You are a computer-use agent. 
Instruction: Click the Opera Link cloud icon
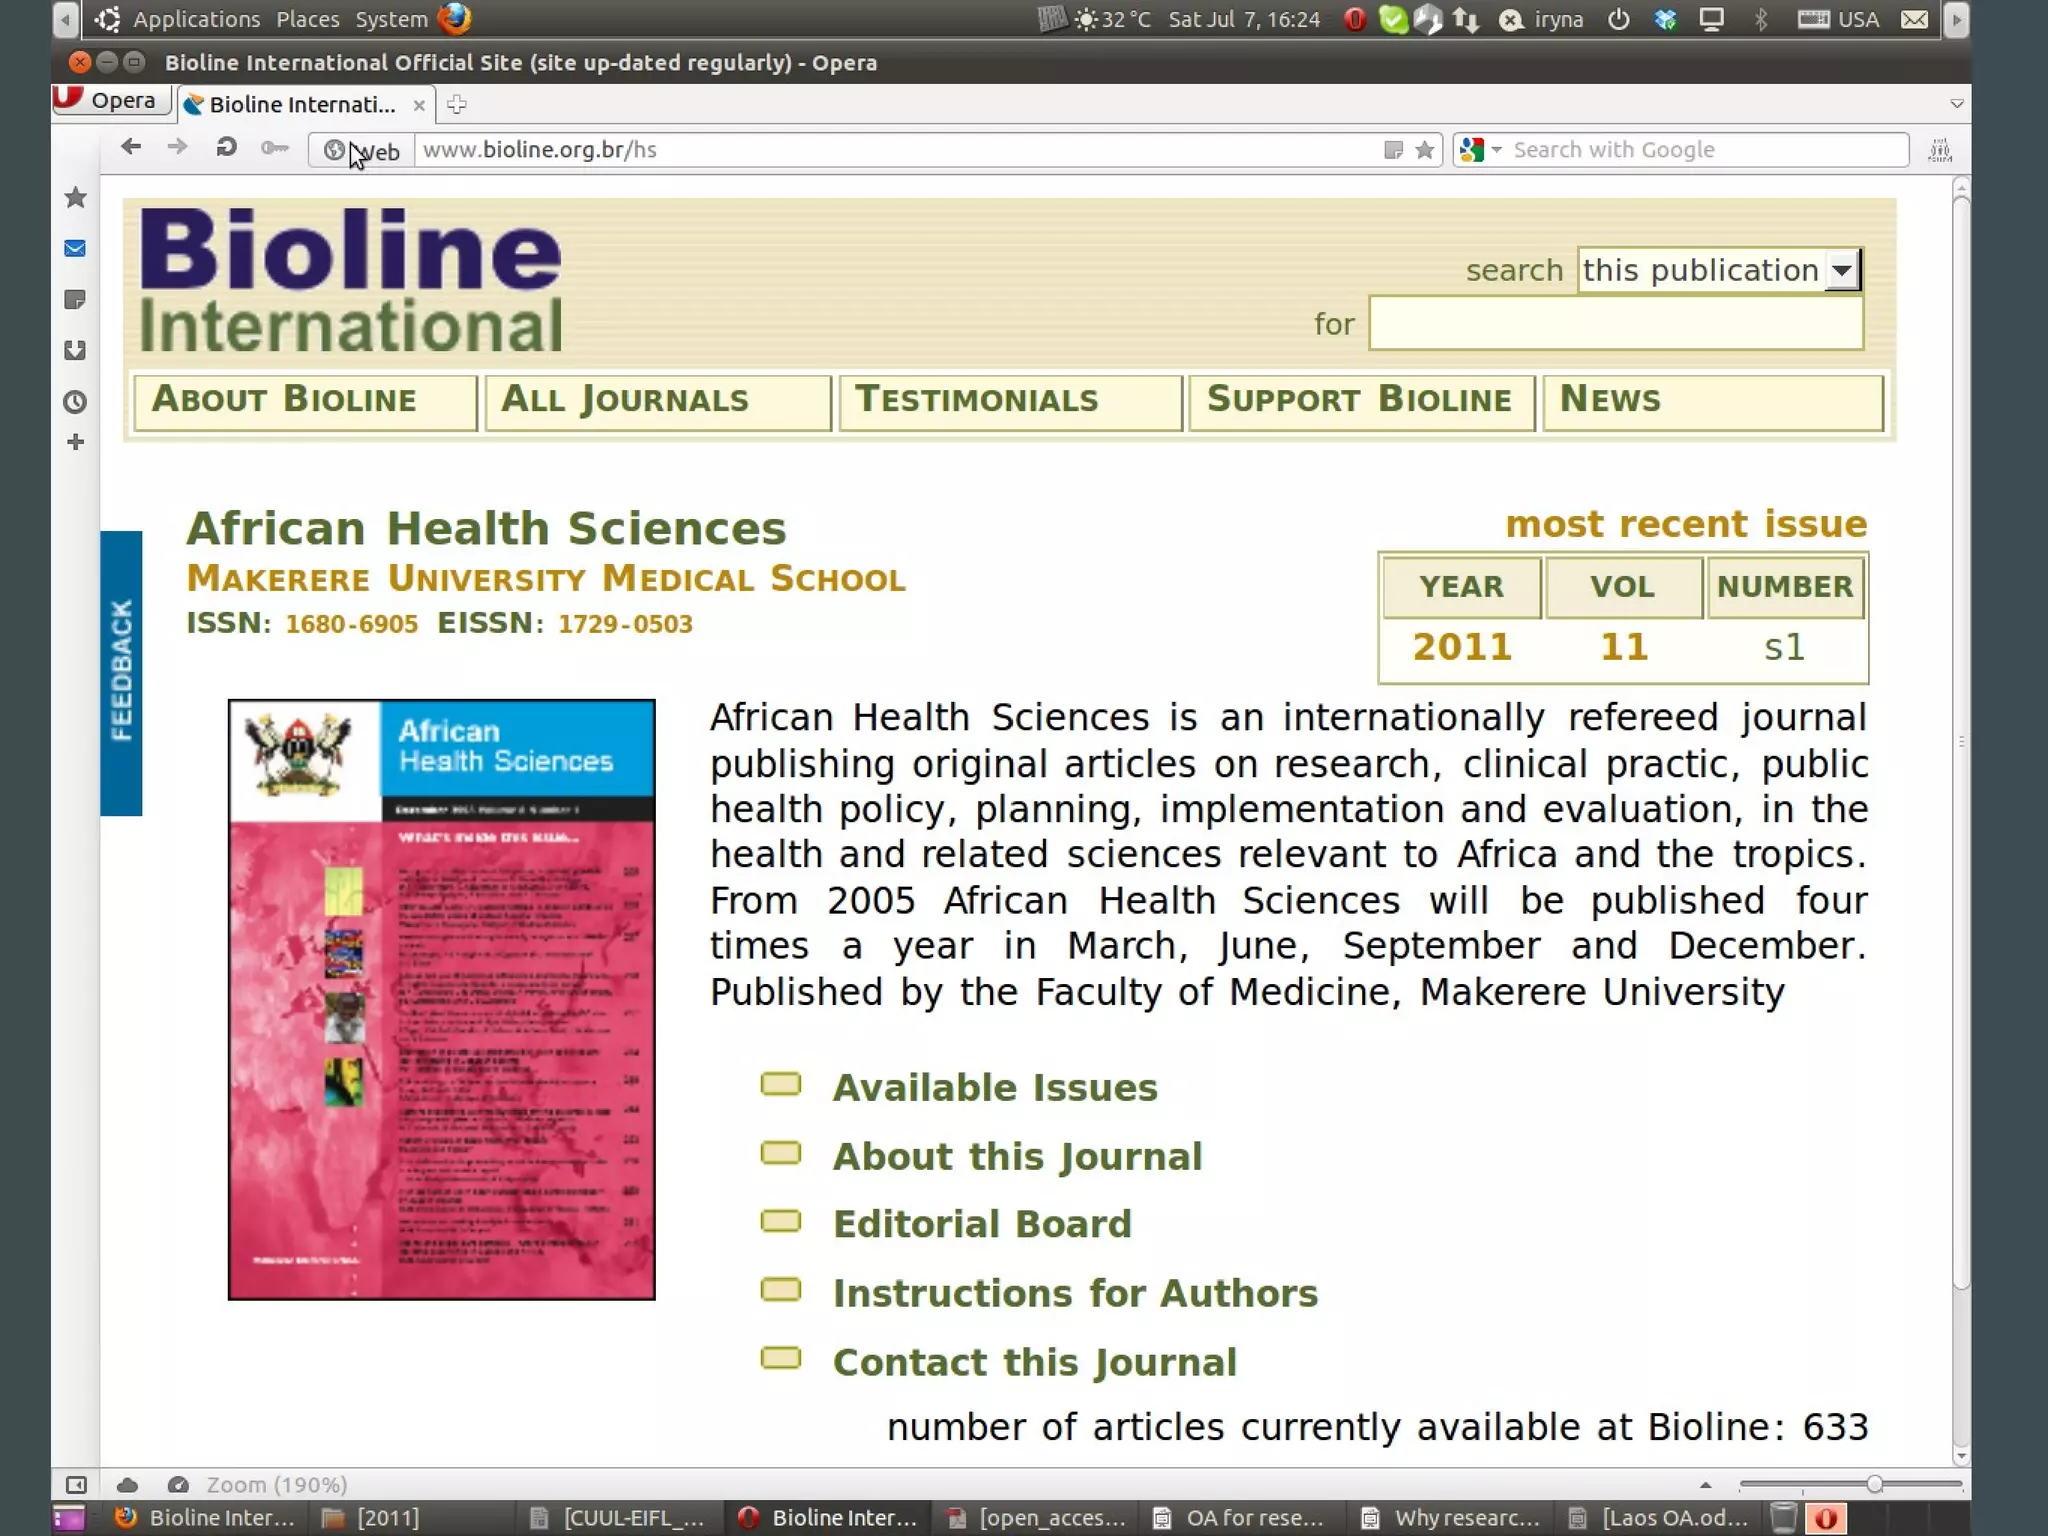pos(128,1485)
